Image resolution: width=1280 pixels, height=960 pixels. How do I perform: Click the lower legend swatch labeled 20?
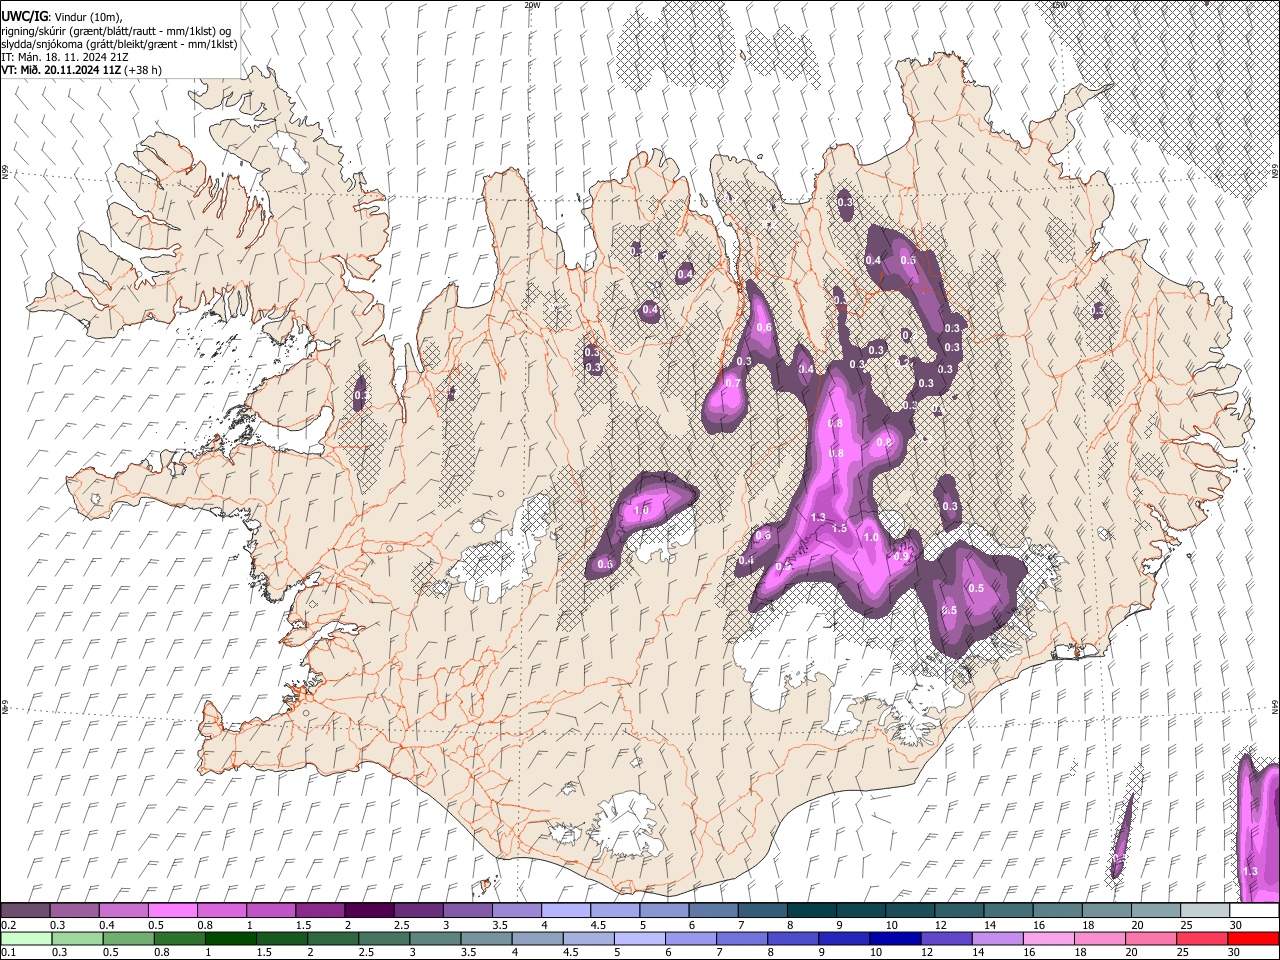coord(1150,938)
